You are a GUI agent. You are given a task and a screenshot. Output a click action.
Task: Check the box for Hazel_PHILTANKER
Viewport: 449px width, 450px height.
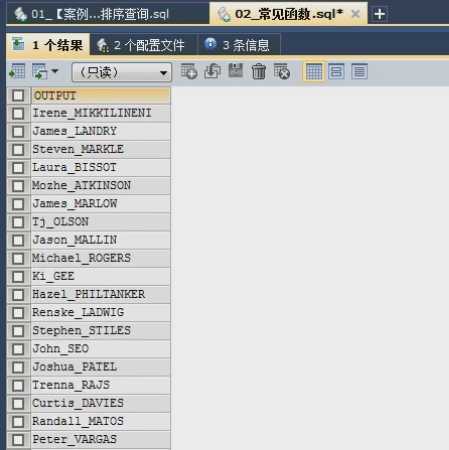[x=18, y=295]
